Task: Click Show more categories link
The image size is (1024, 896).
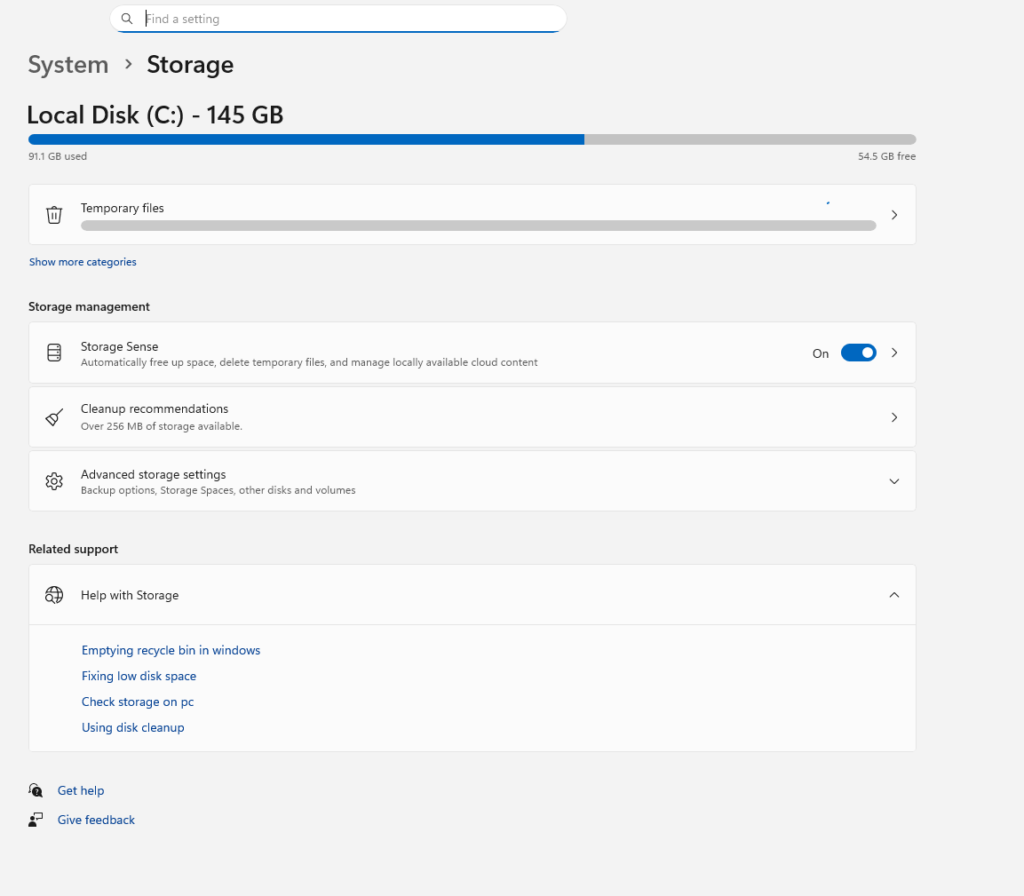Action: [x=83, y=262]
